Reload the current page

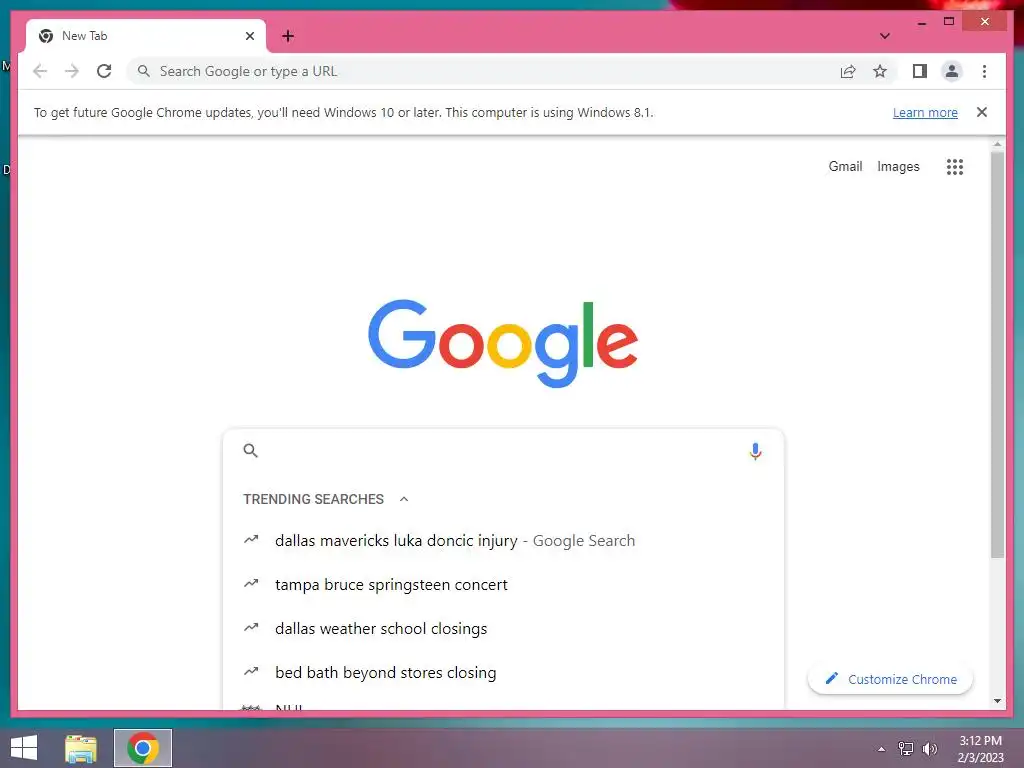pyautogui.click(x=104, y=71)
